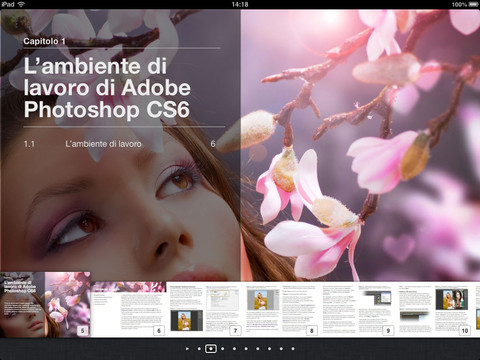Screen dimensions: 480x360
Task: Tap the Capitolo 1 heading
Action: click(x=44, y=41)
